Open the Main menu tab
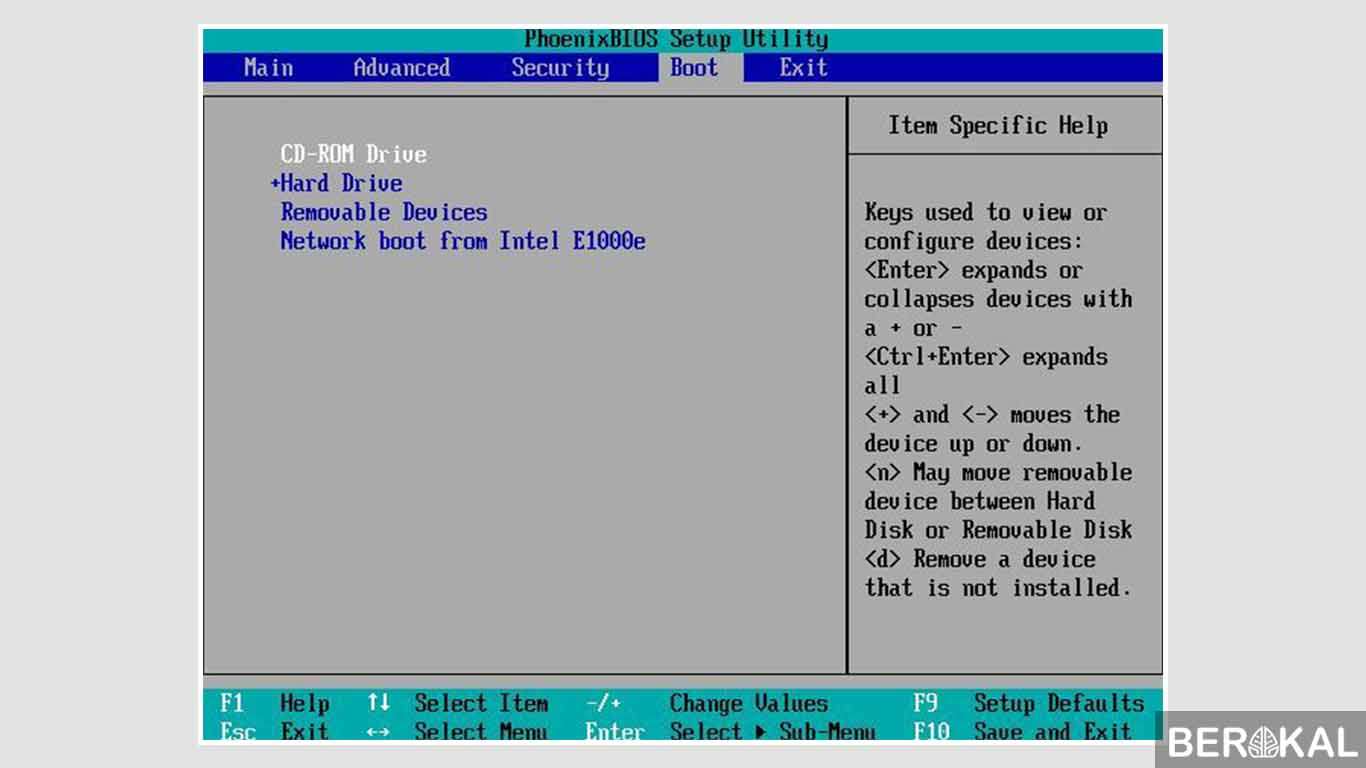Screen dimensions: 1366x768 [x=268, y=68]
